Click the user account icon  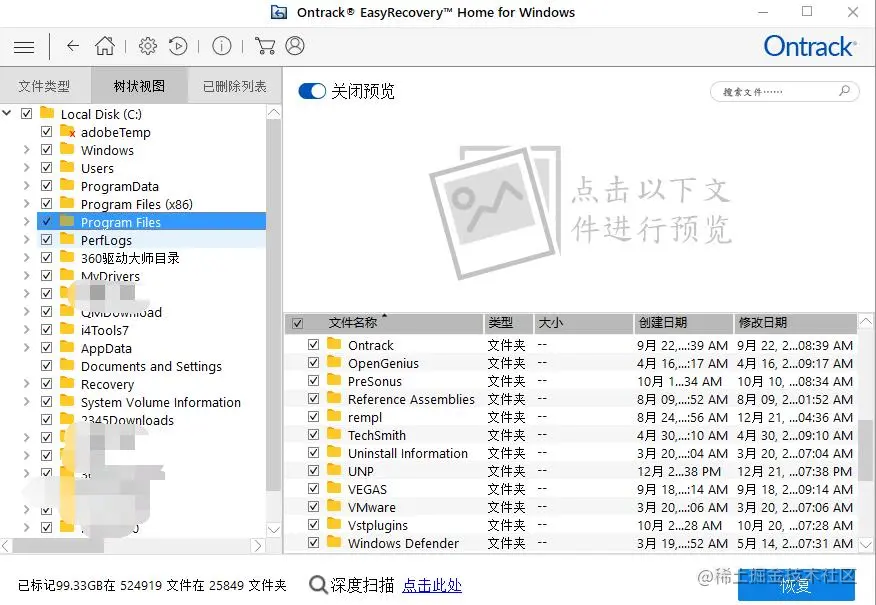coord(295,46)
